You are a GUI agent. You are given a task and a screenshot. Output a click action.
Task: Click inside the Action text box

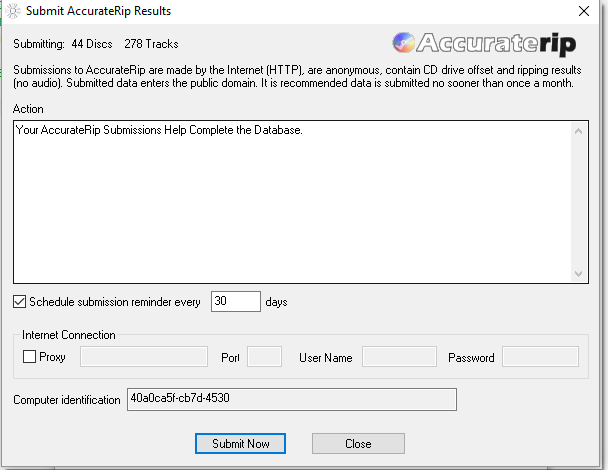pyautogui.click(x=290, y=200)
